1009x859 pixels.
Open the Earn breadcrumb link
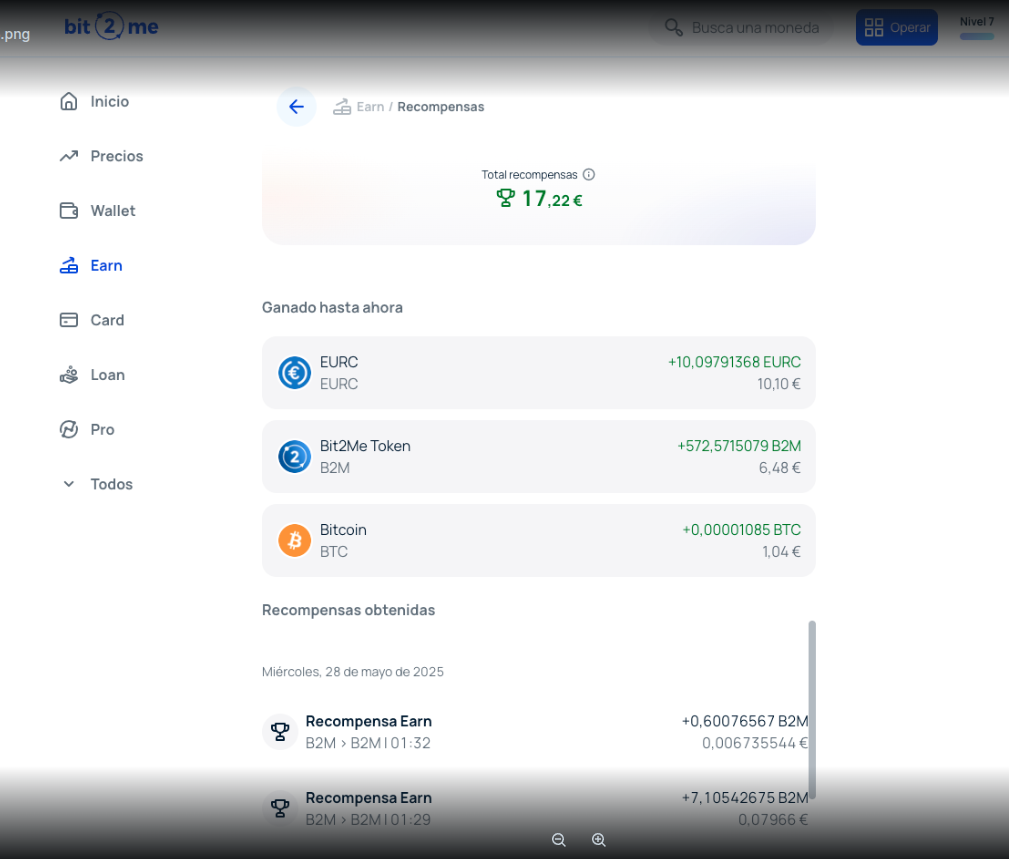pos(371,107)
